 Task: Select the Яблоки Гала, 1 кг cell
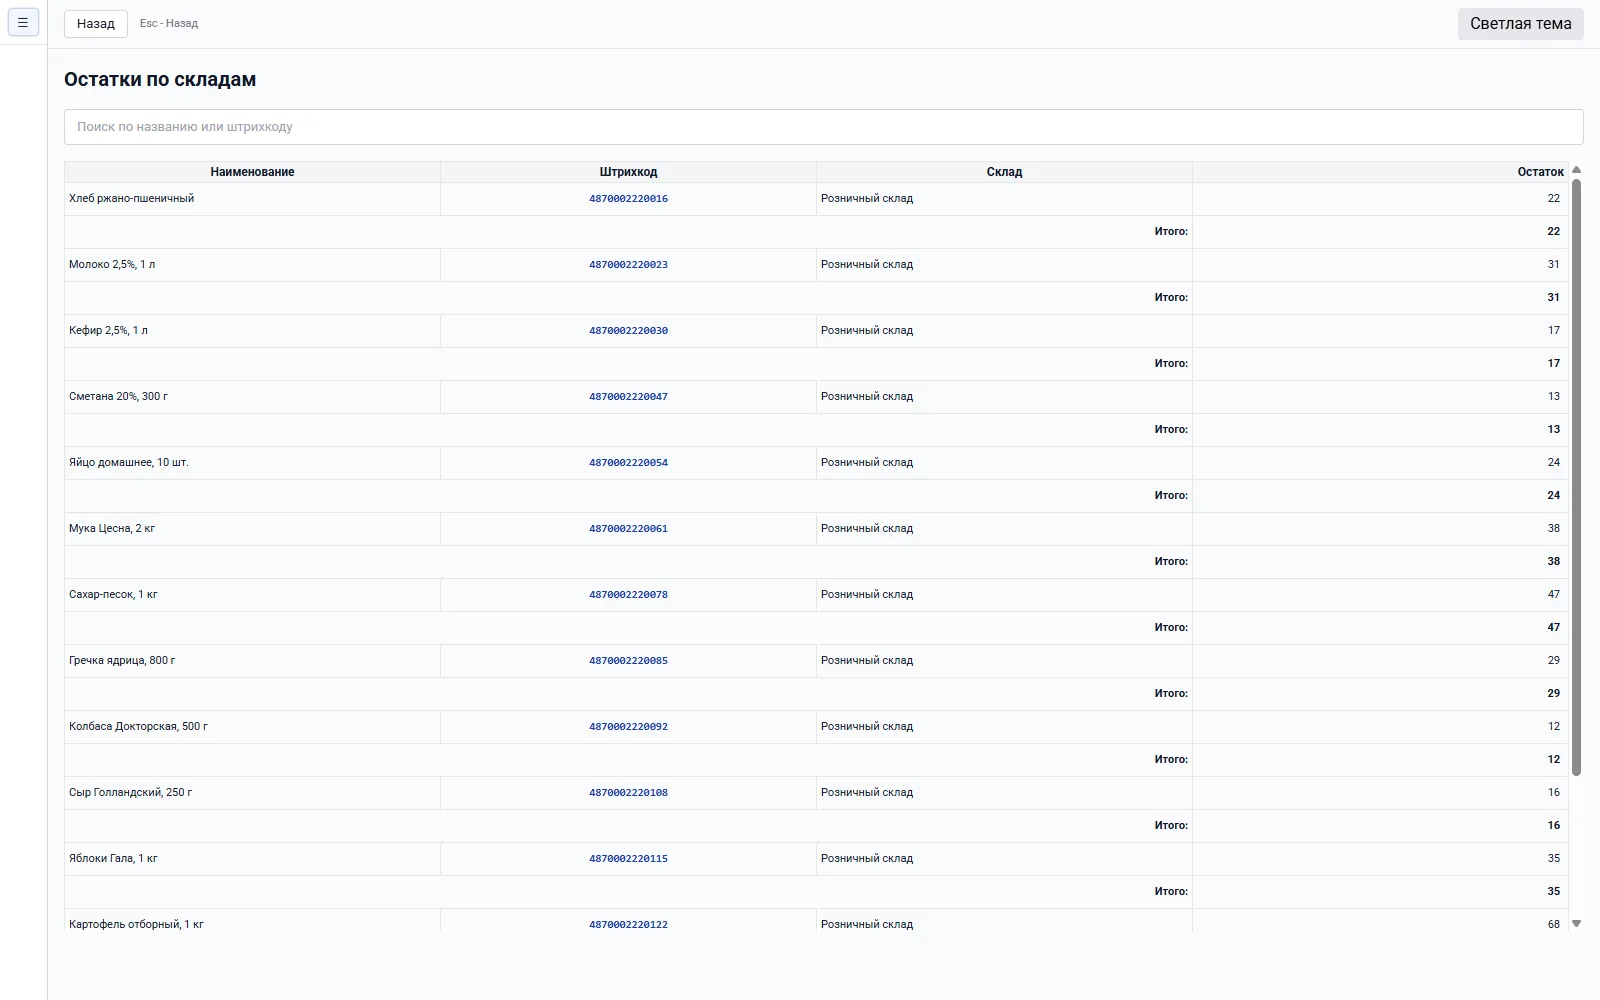tap(252, 858)
